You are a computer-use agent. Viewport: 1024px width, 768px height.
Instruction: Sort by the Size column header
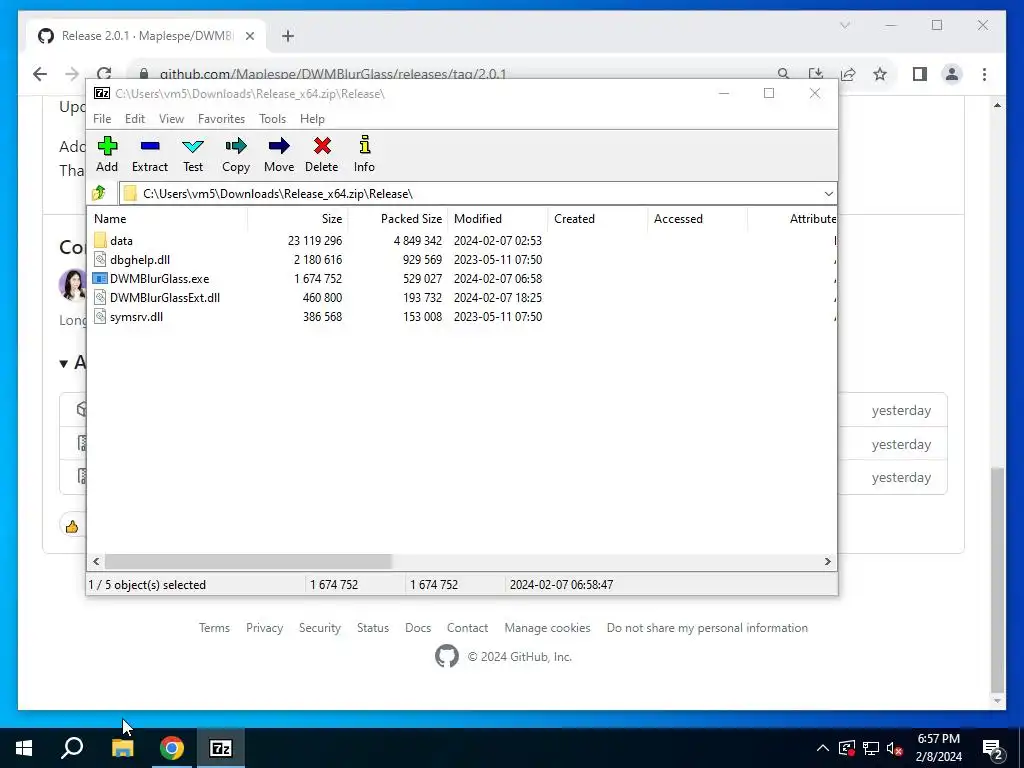pos(297,219)
